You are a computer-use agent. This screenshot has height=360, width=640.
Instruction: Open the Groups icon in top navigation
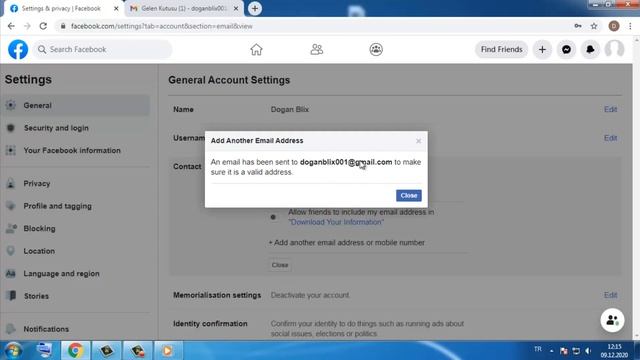376,49
